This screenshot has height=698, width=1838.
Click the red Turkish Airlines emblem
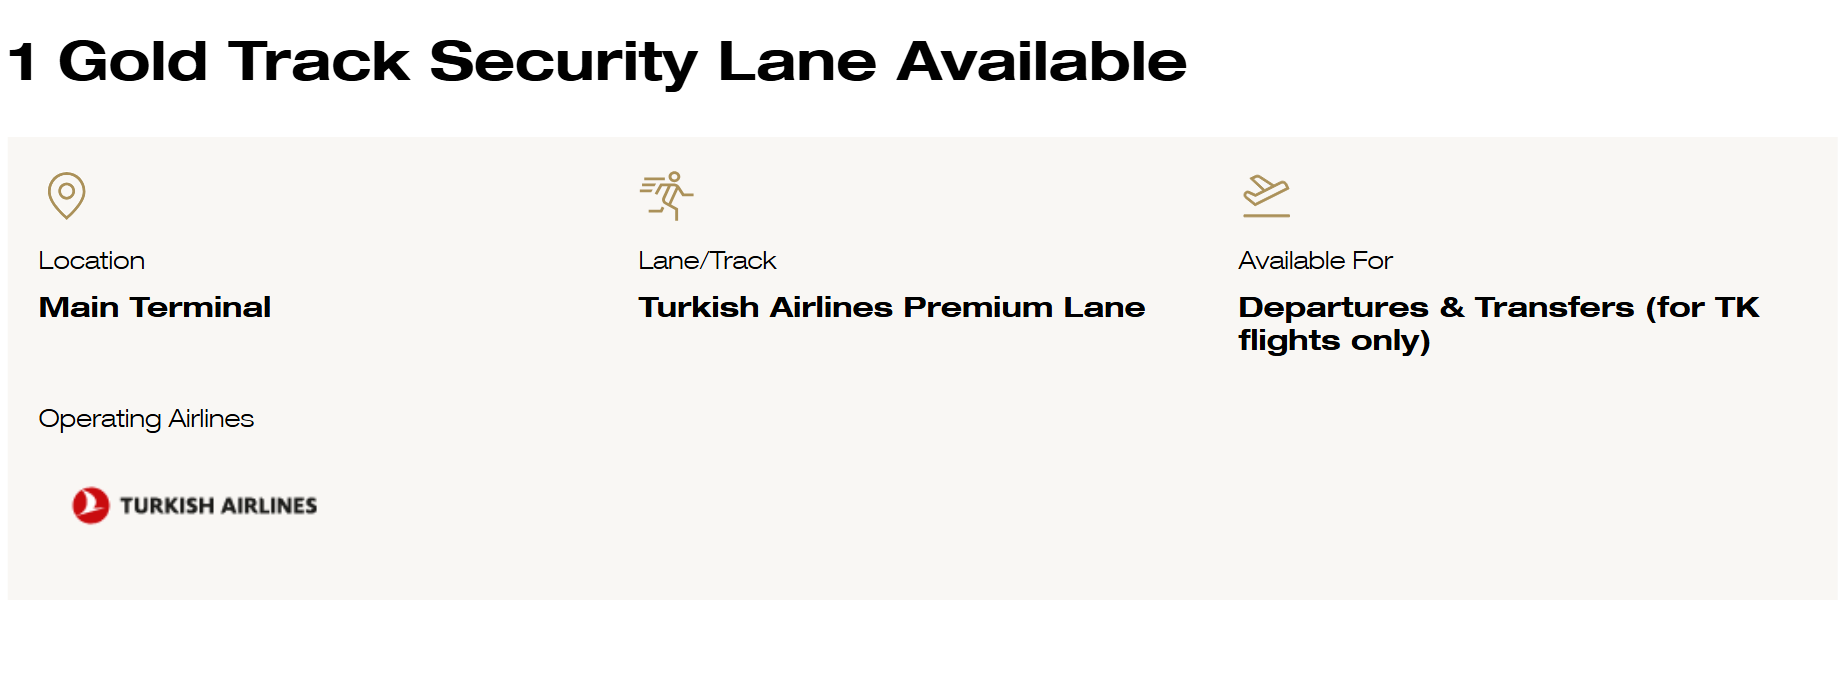click(x=90, y=505)
